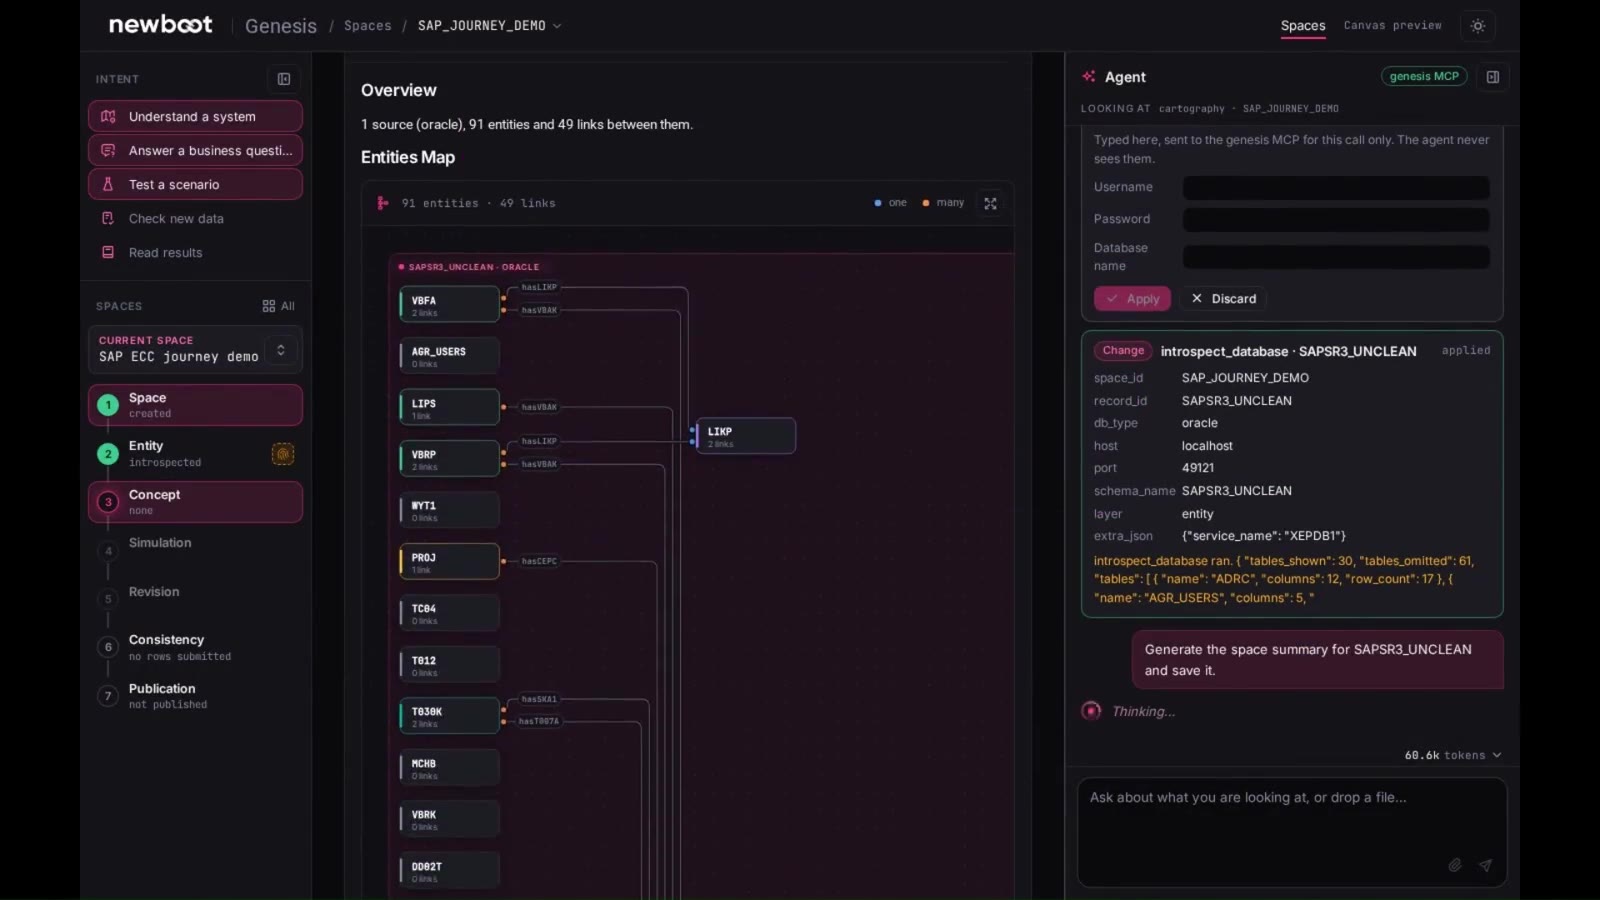Select the VBFA entity node
1600x900 pixels.
449,305
